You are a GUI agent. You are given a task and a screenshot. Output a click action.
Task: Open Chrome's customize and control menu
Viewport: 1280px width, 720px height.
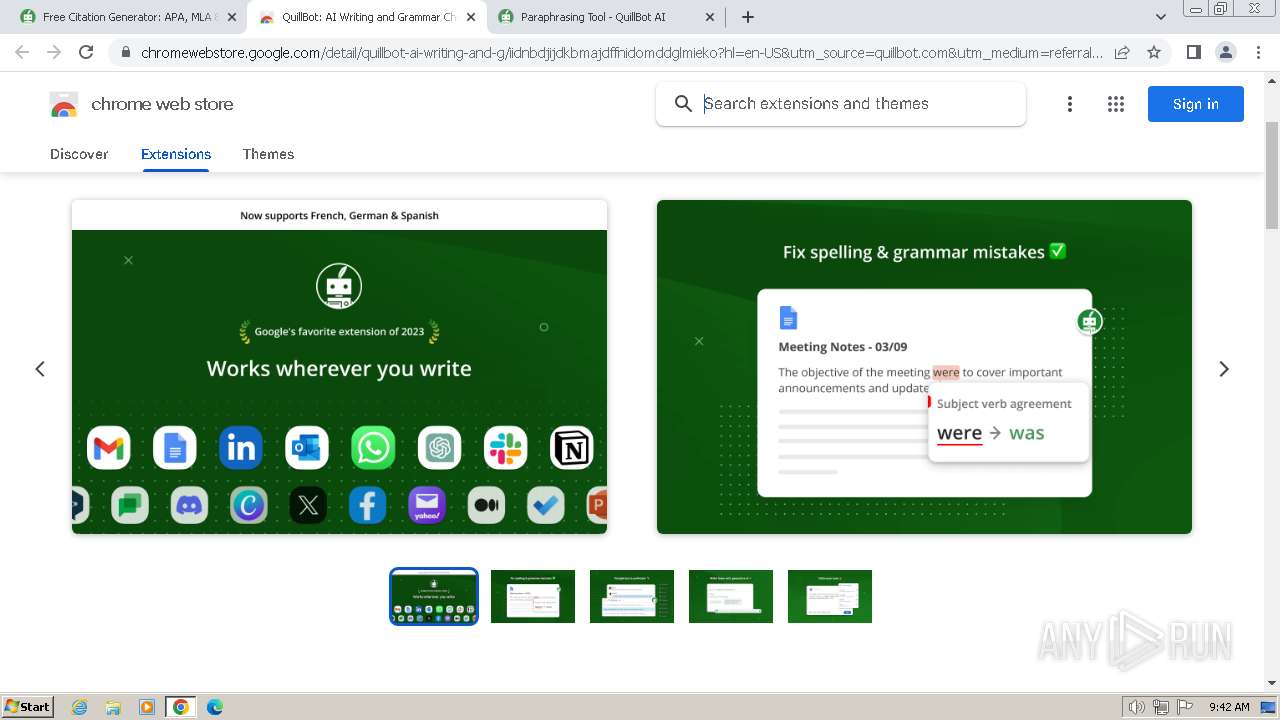[x=1258, y=52]
